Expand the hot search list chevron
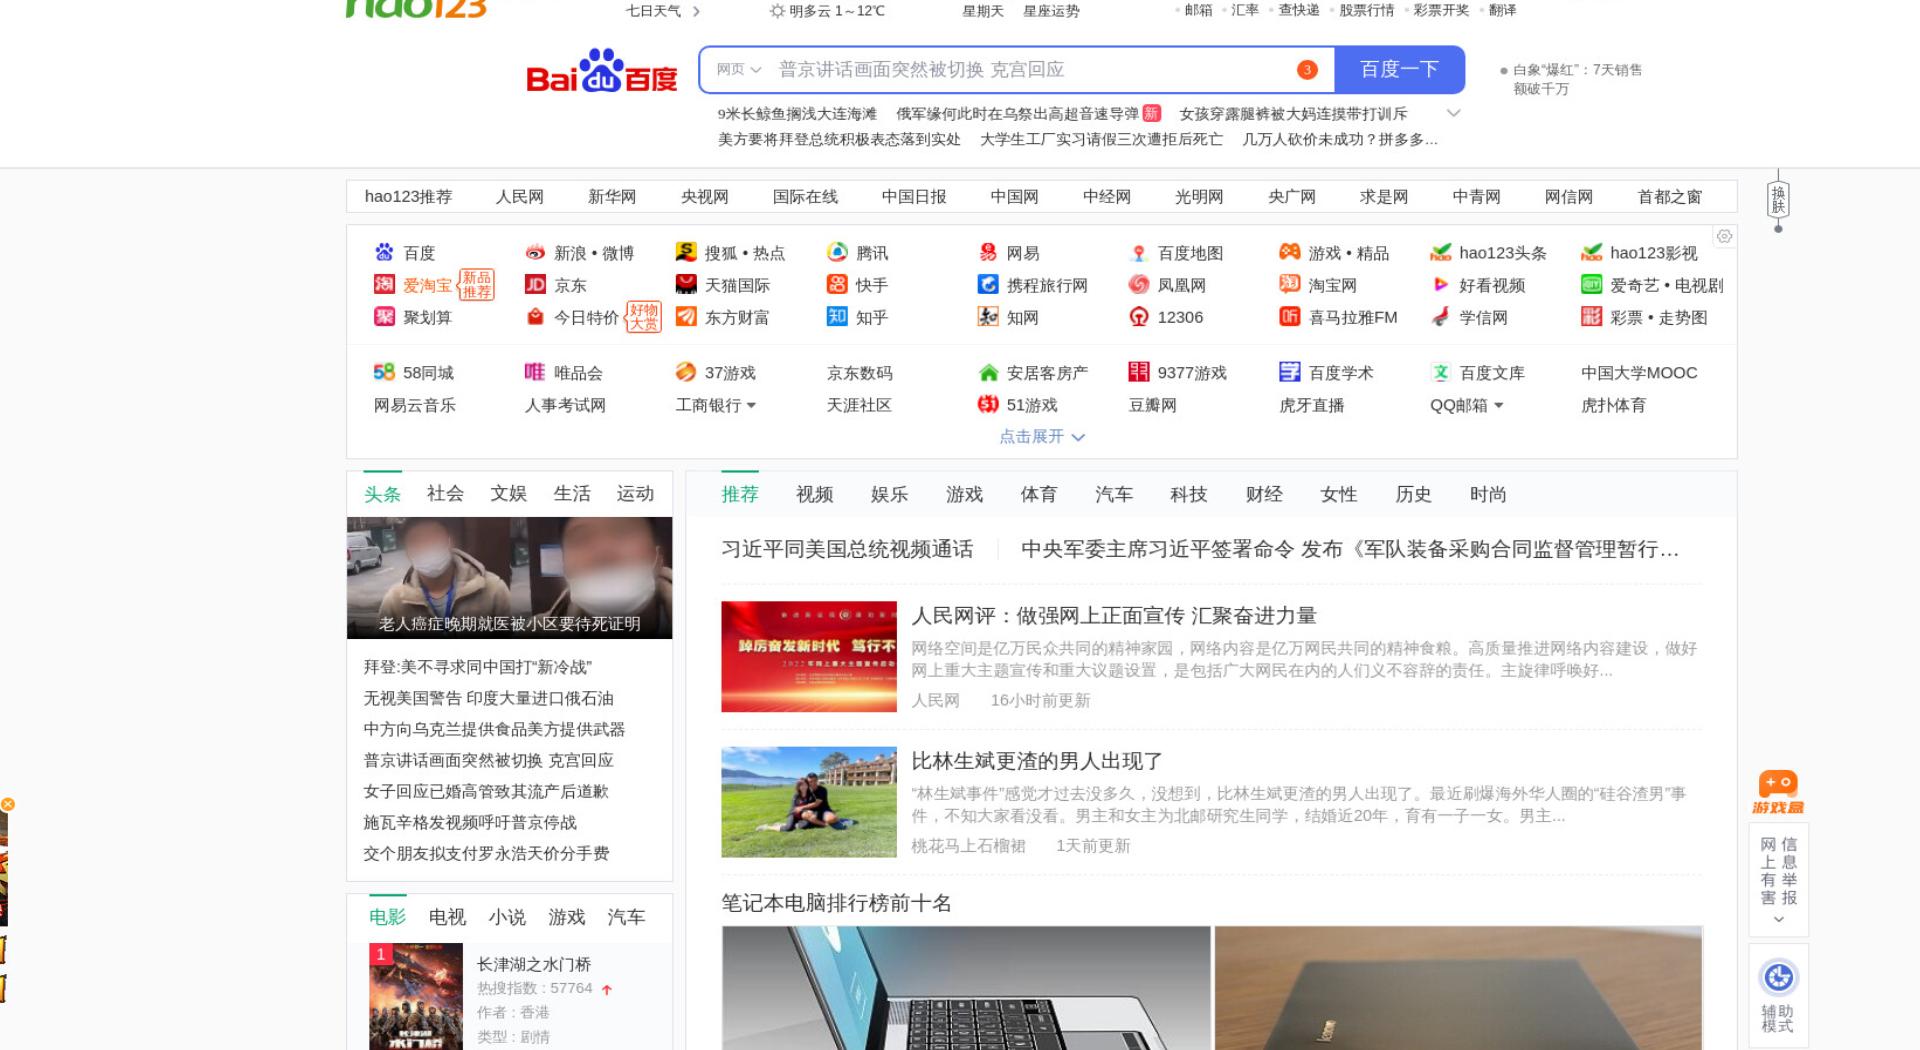The width and height of the screenshot is (1920, 1050). pos(1453,113)
